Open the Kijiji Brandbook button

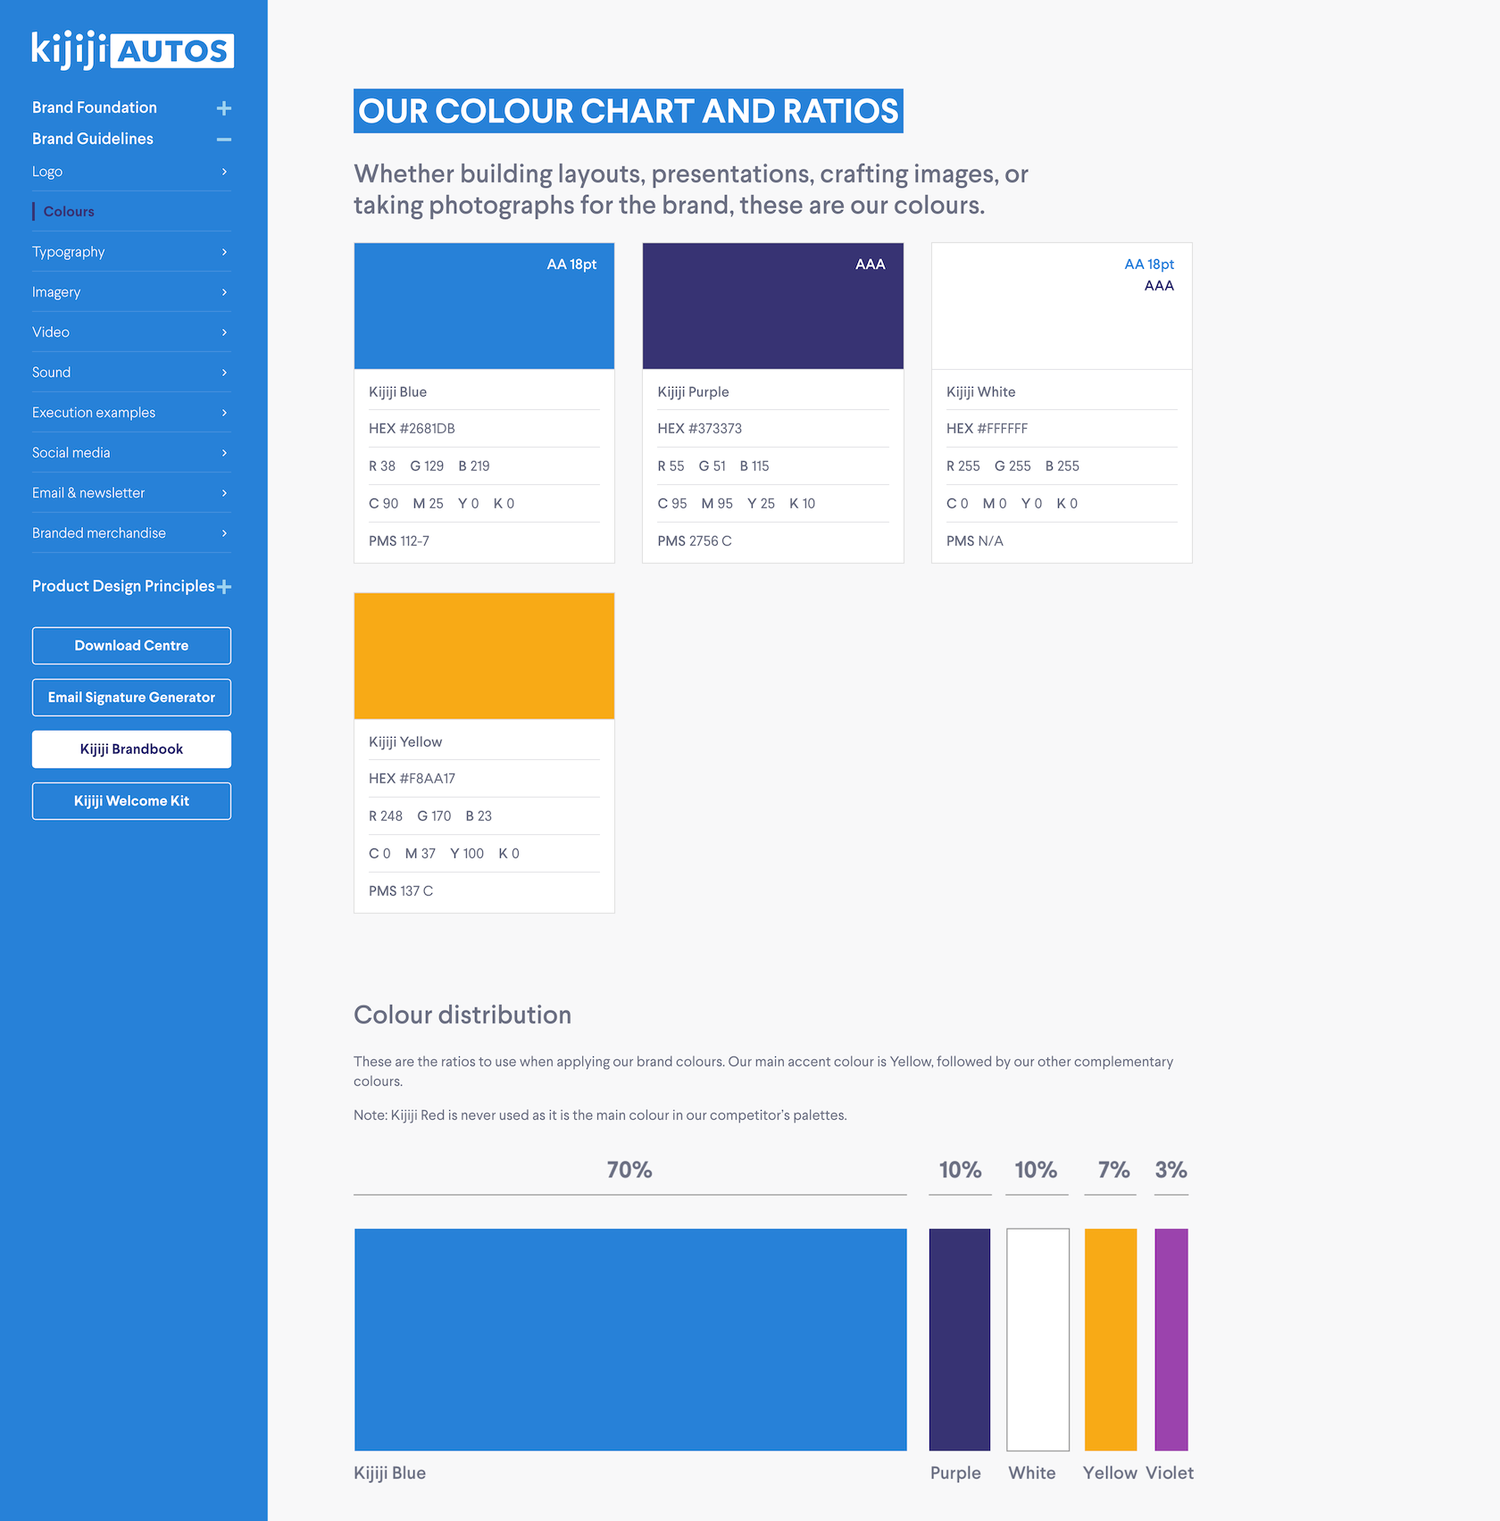click(x=131, y=749)
